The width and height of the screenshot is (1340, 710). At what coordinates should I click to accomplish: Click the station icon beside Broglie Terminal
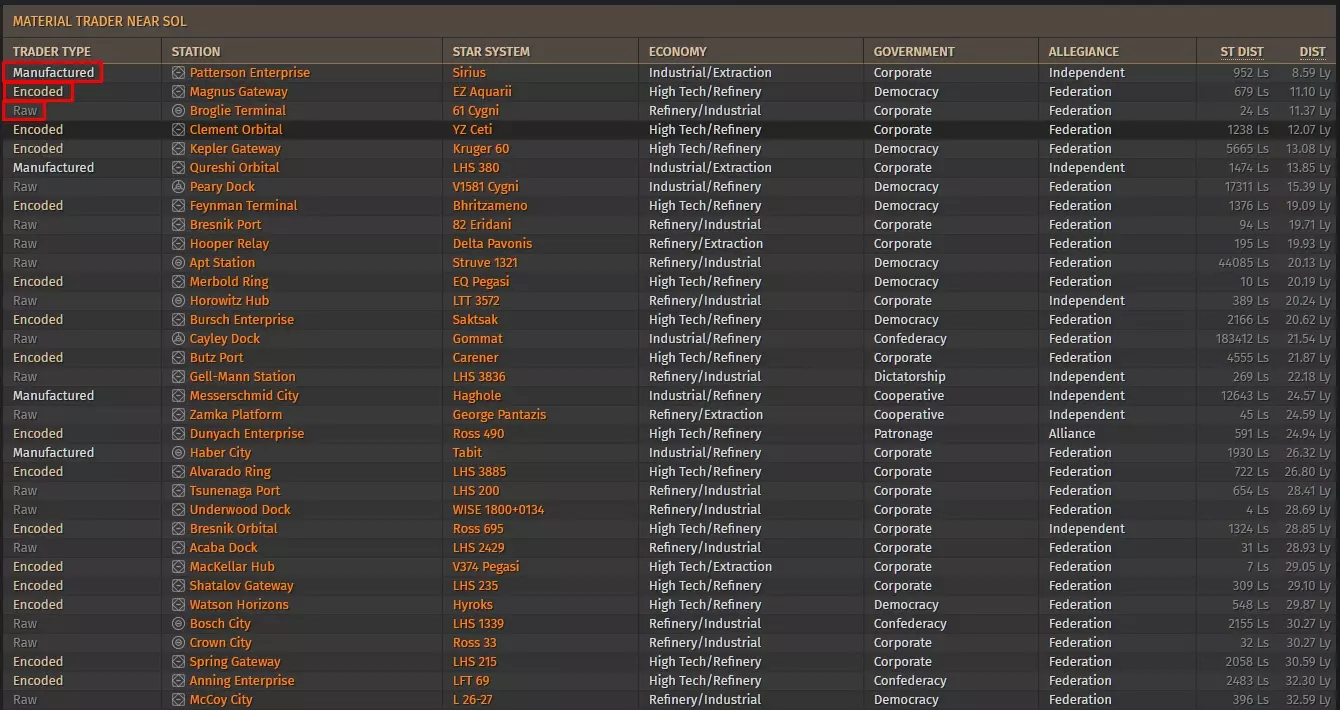[x=178, y=111]
